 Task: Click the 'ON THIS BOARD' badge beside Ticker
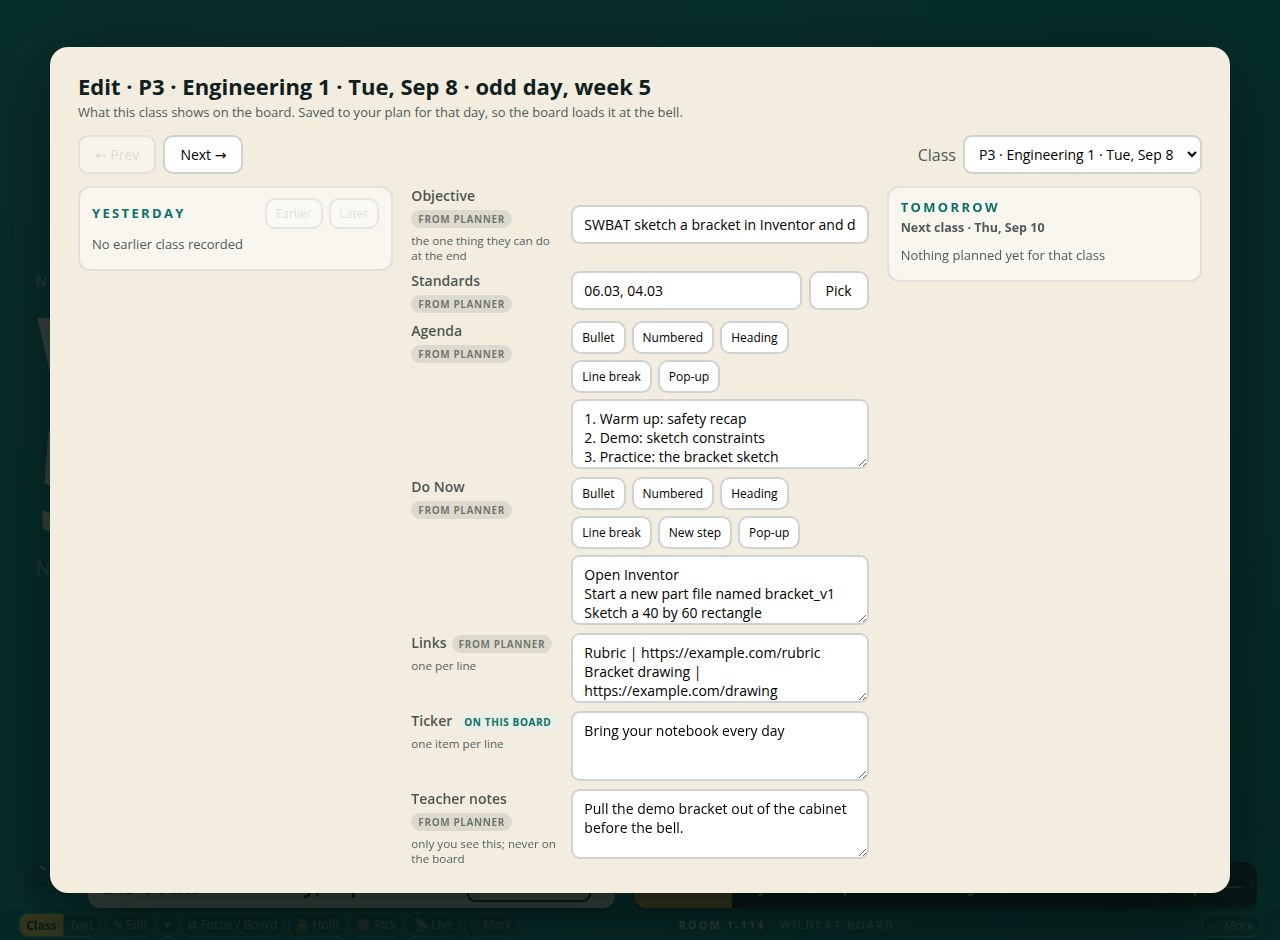(507, 722)
